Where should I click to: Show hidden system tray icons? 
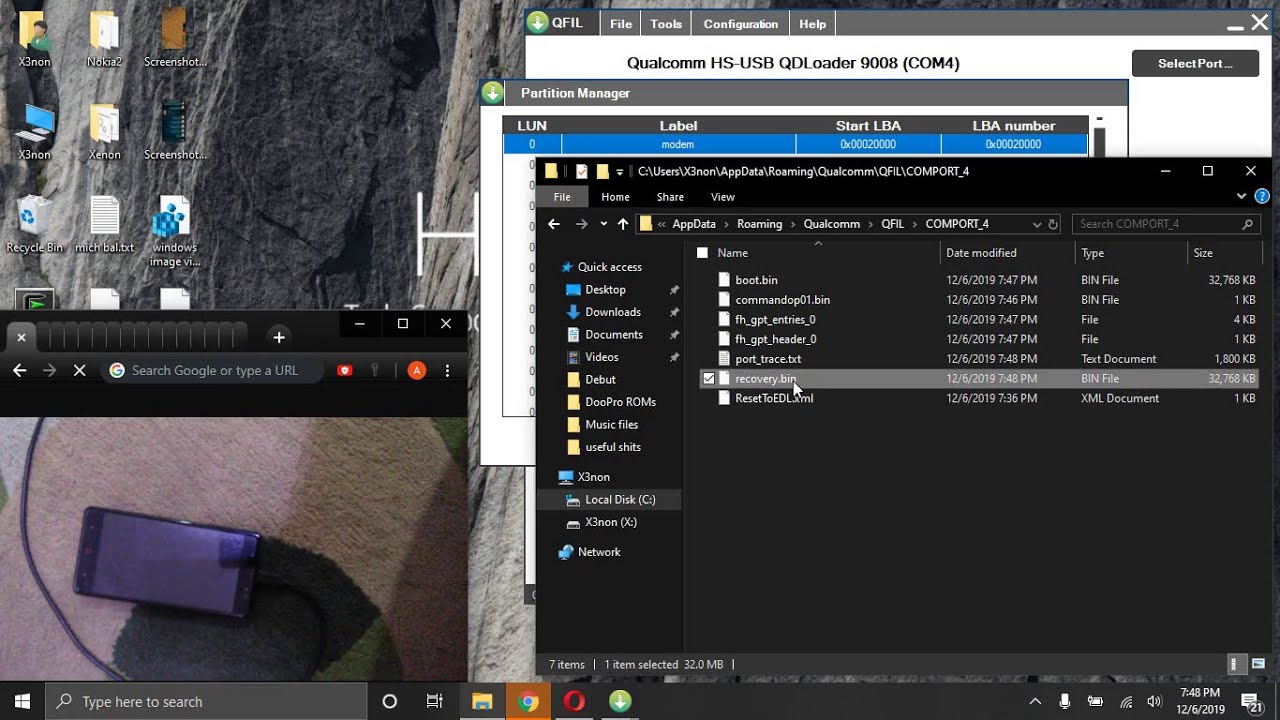tap(1035, 701)
